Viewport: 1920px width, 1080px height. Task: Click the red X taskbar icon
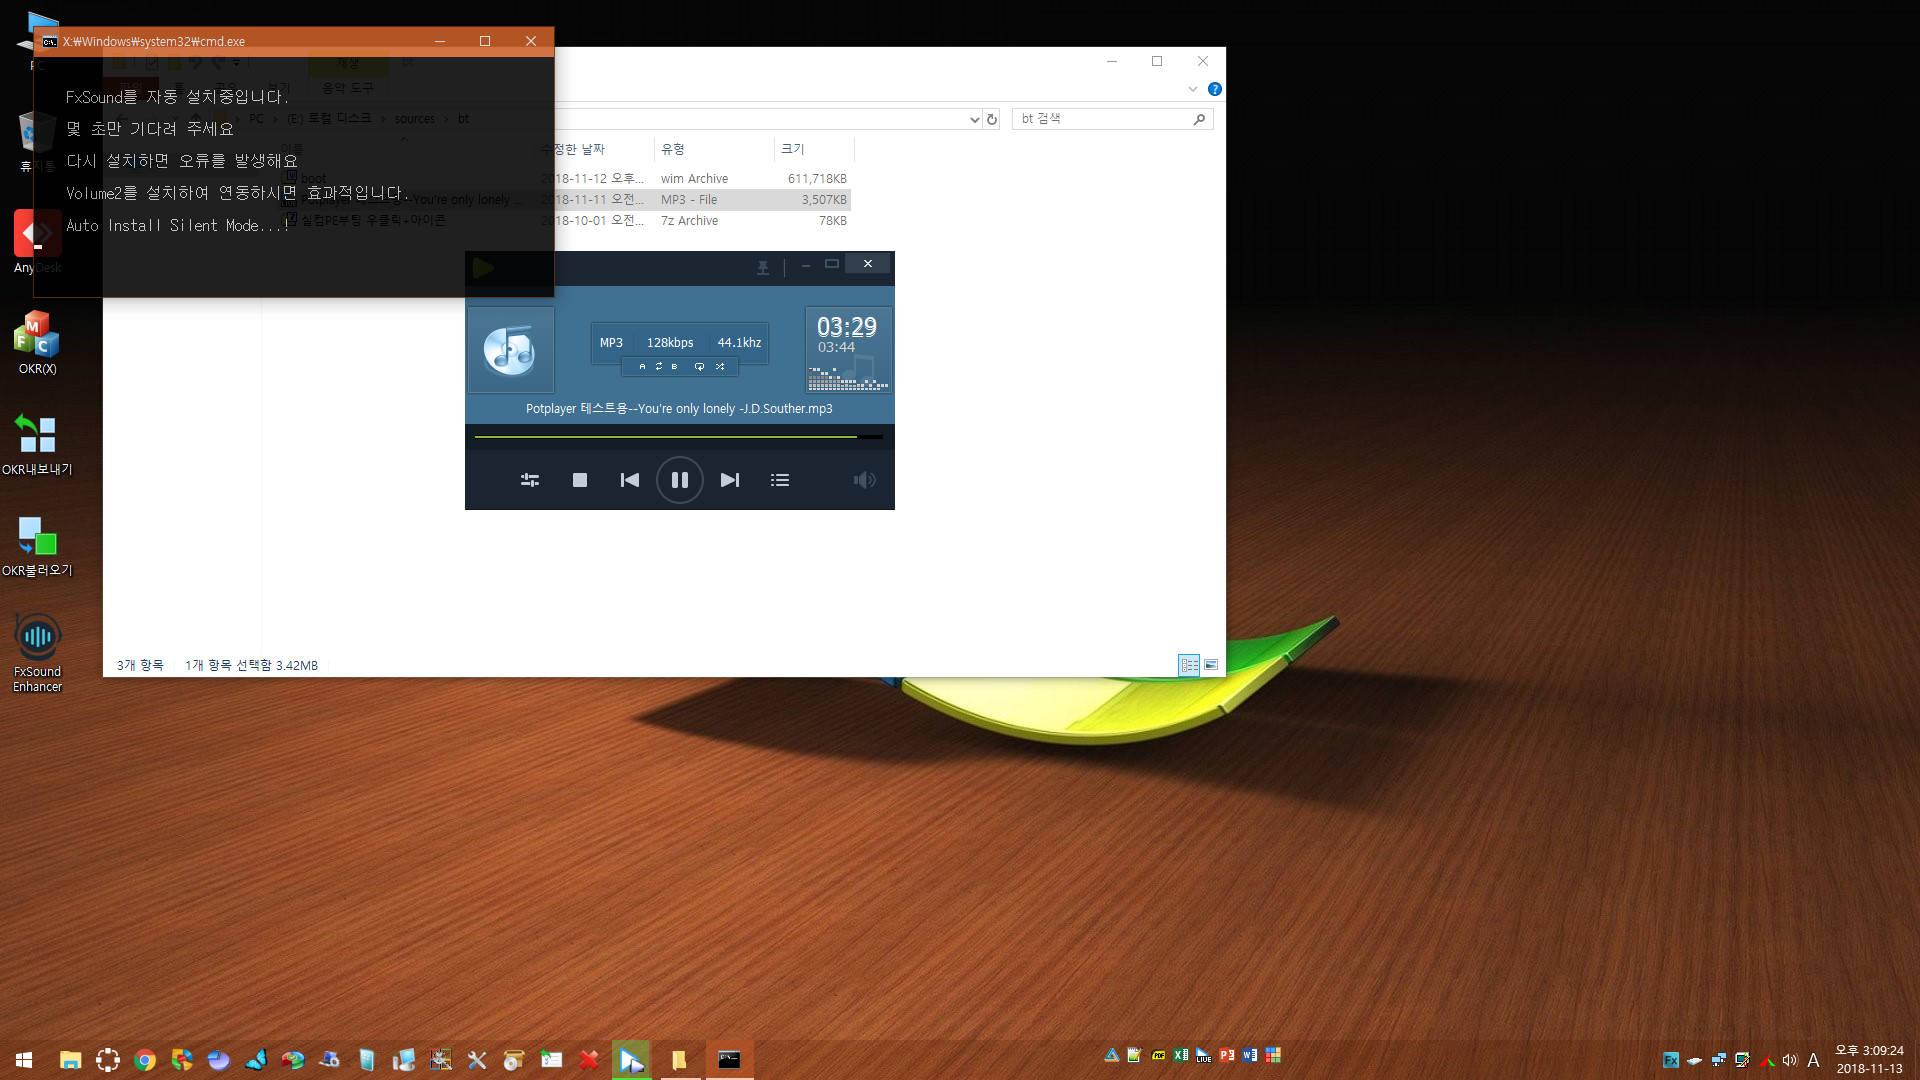(x=589, y=1060)
